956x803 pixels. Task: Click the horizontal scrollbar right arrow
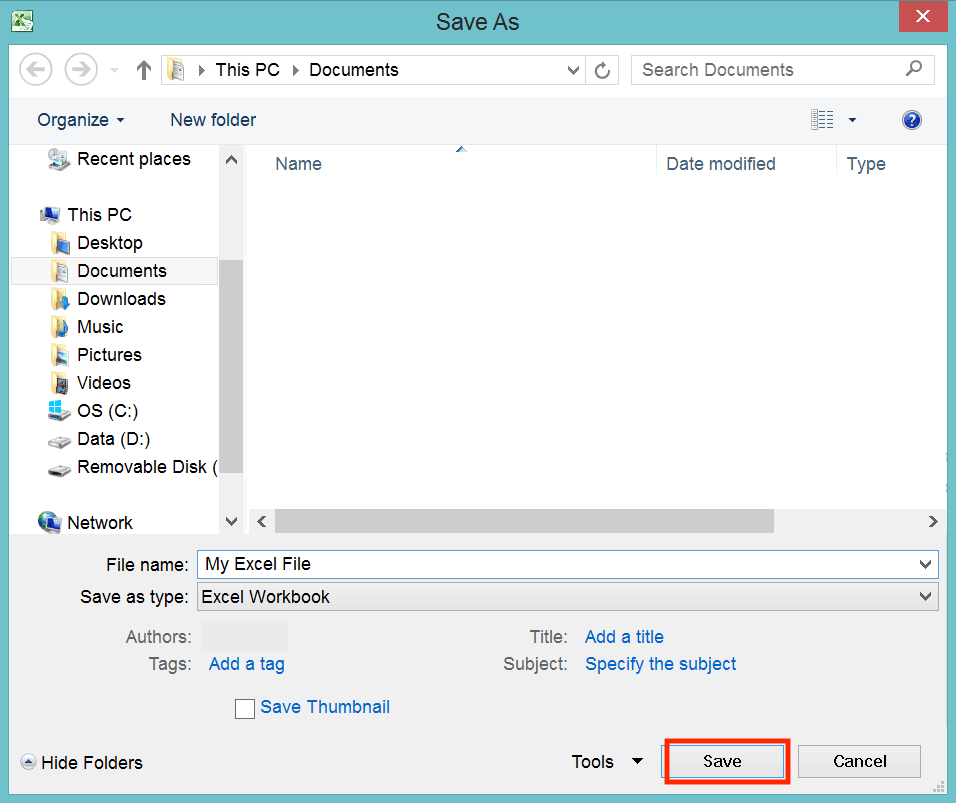[x=933, y=521]
